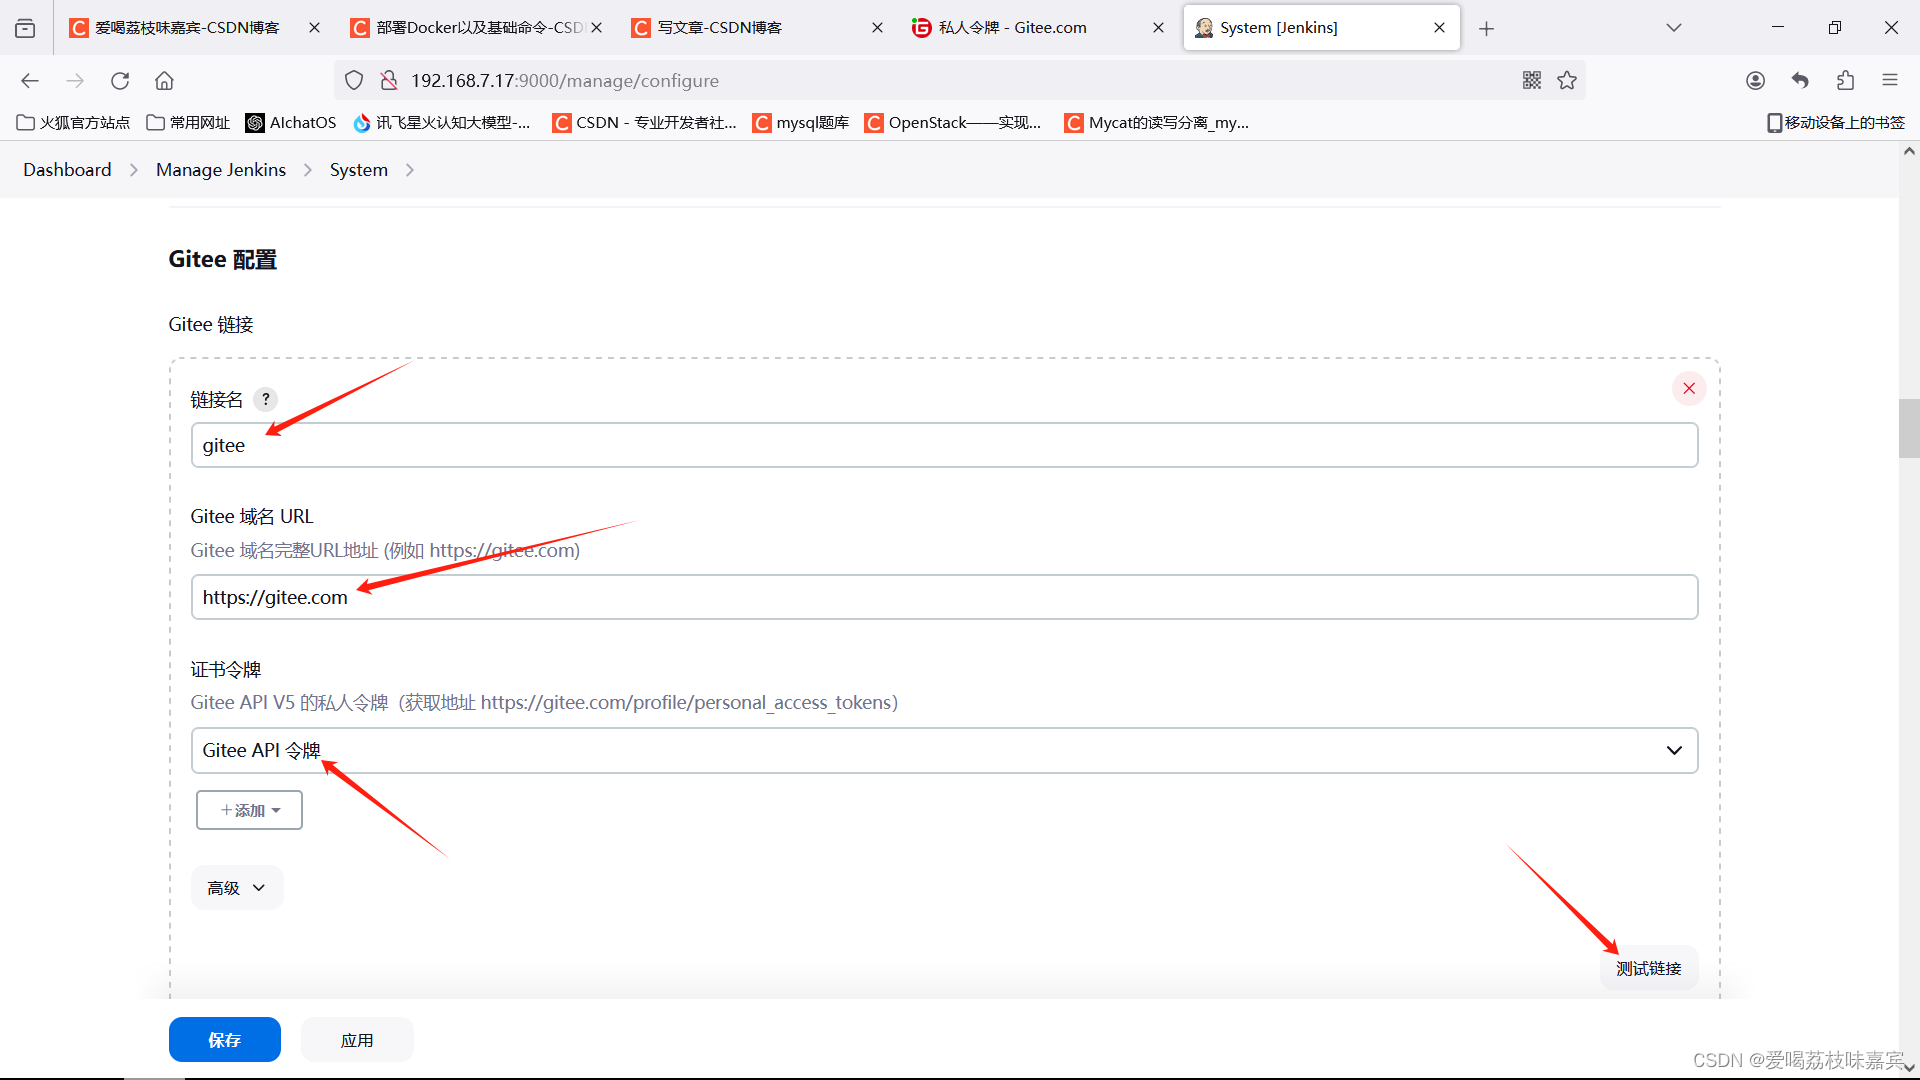Open the Gitee API 令牌 credential dropdown
This screenshot has height=1080, width=1920.
(944, 750)
